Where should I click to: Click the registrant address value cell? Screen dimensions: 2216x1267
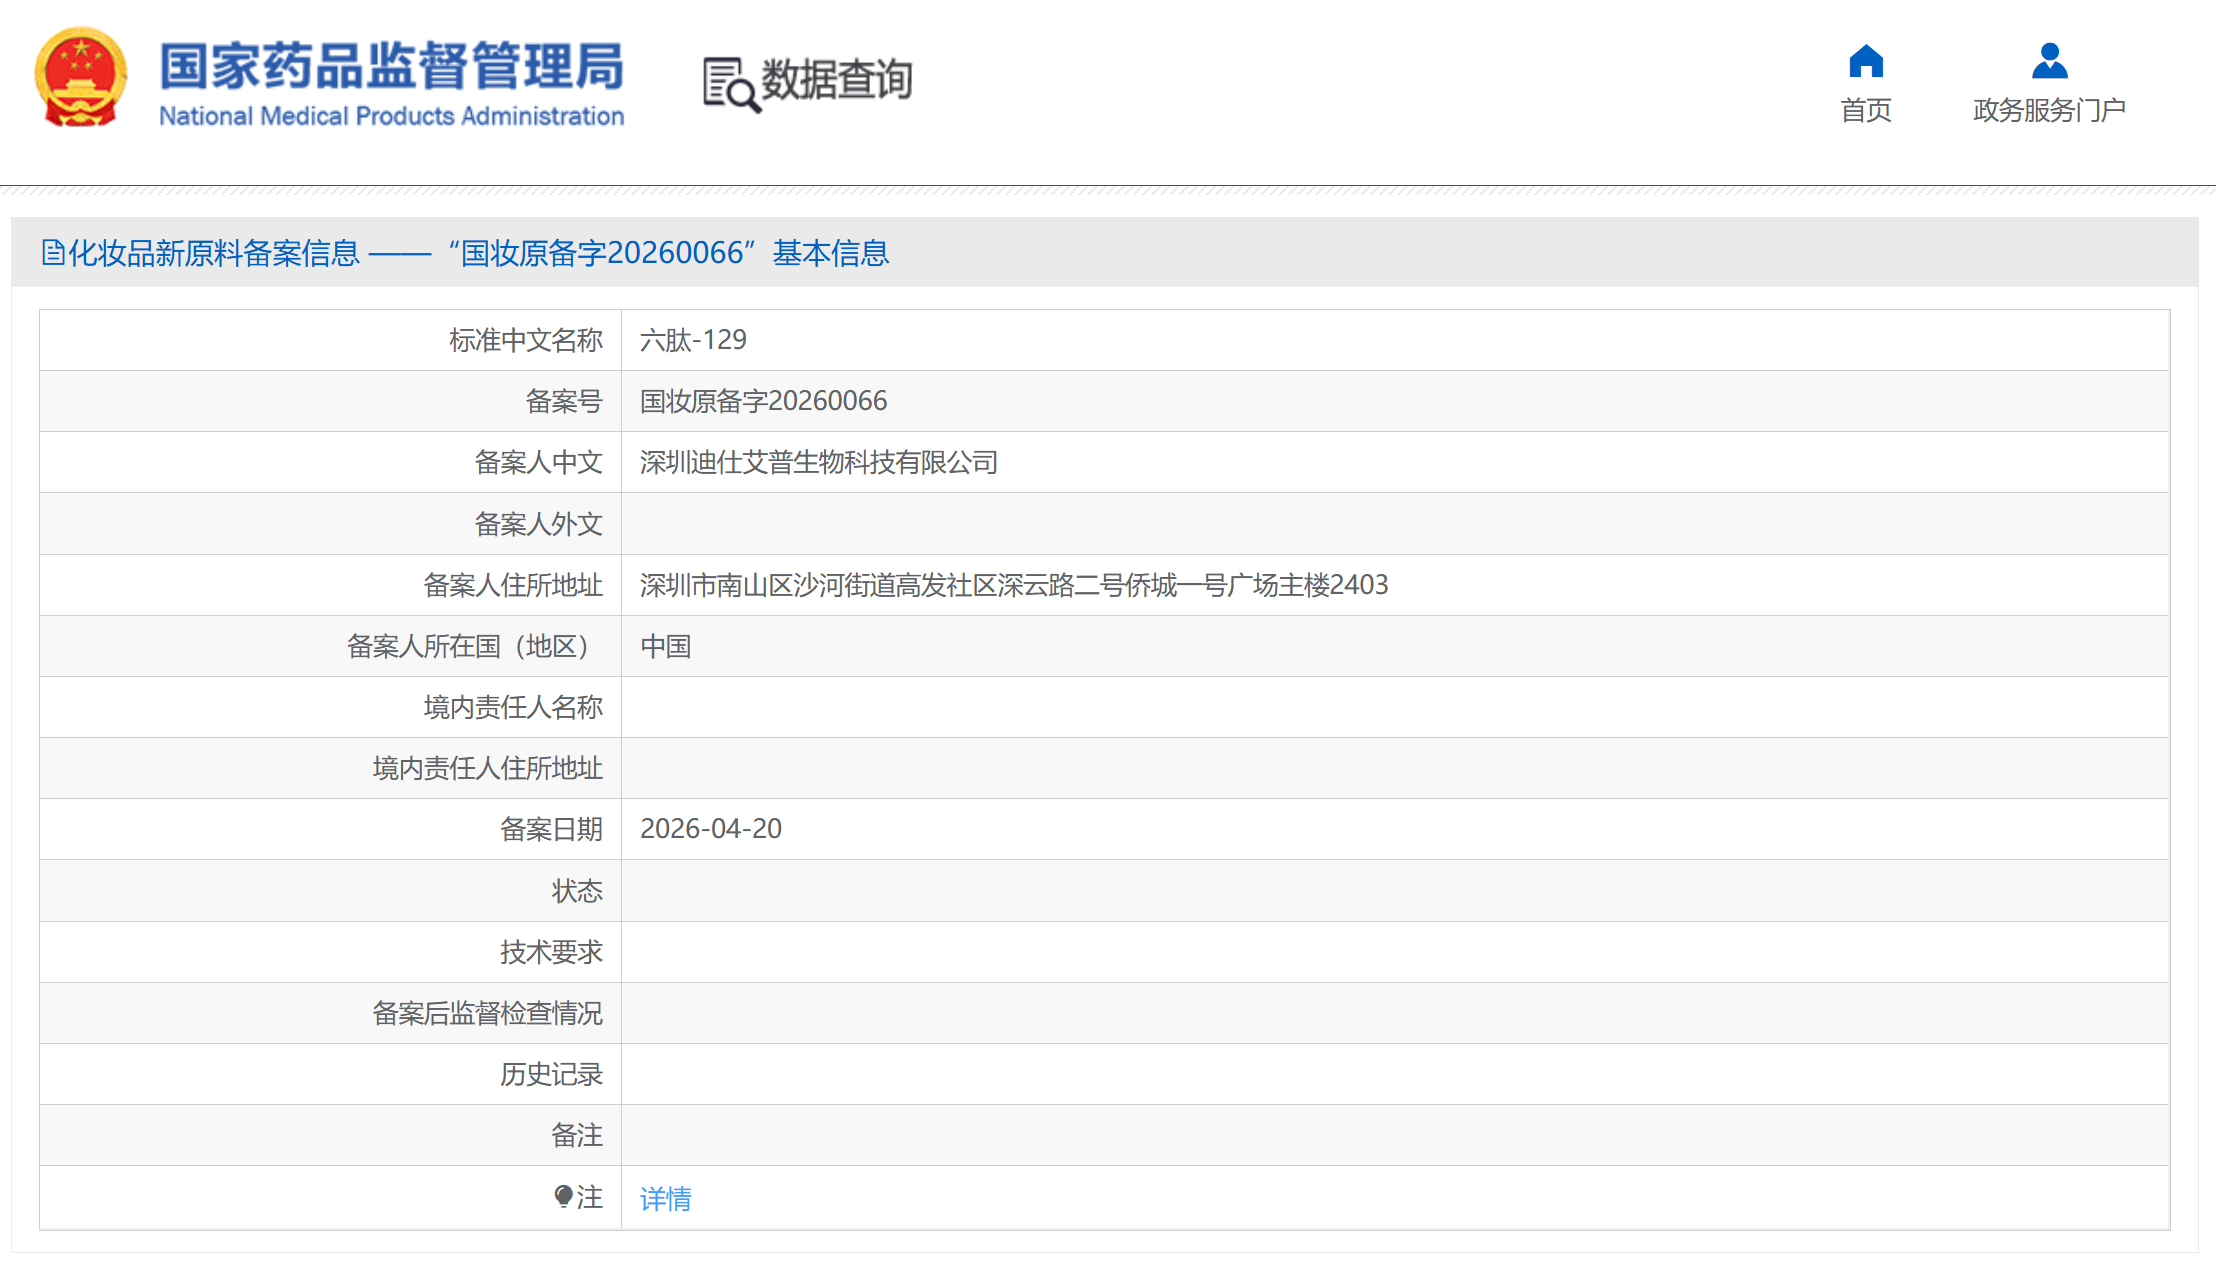[x=1013, y=585]
